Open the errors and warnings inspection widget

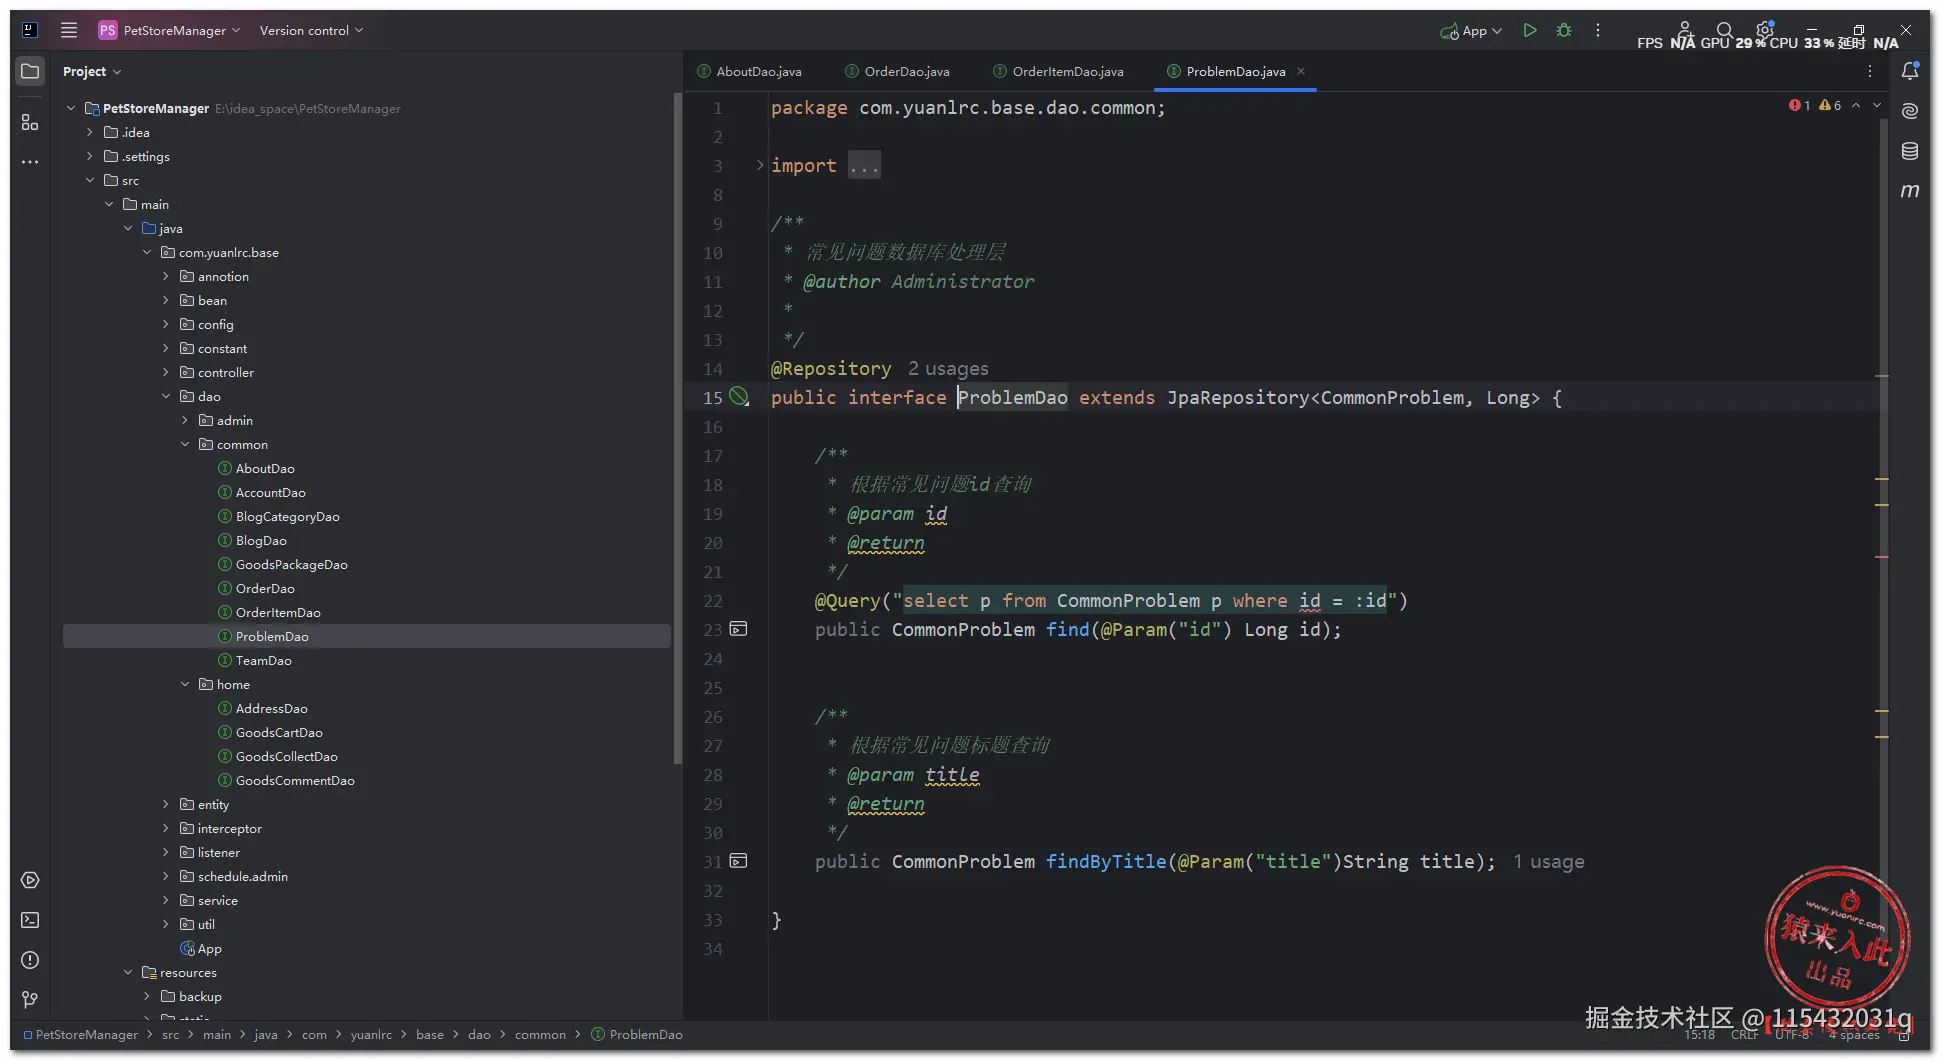coord(1815,105)
